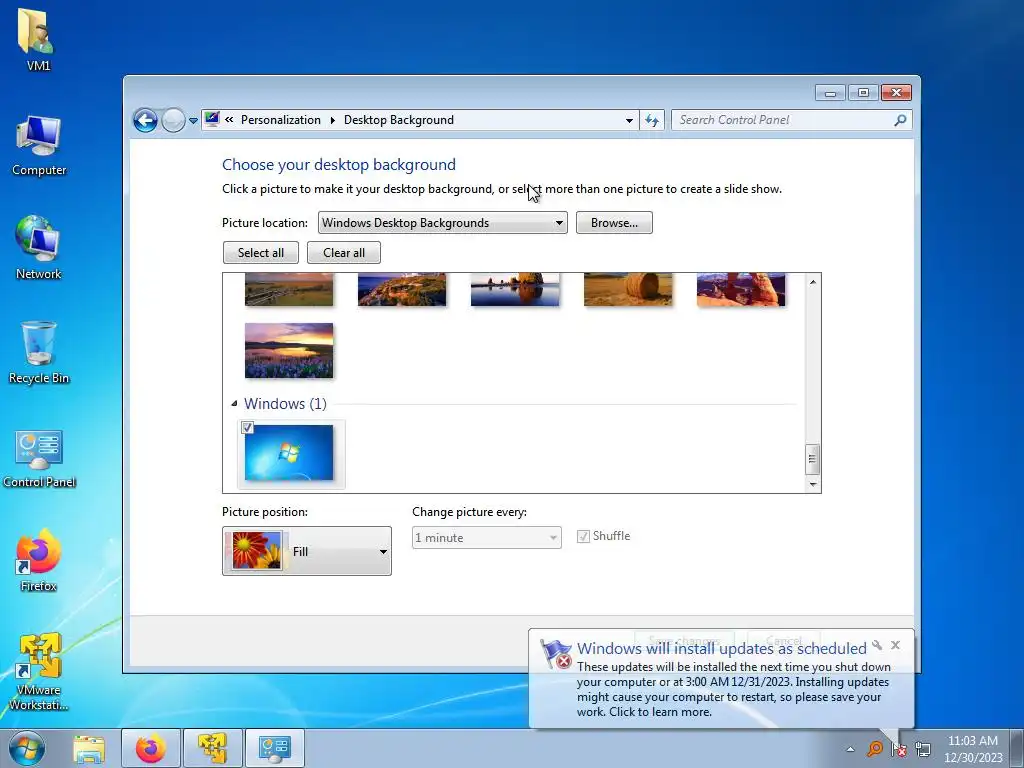Open notification options wrench icon
The width and height of the screenshot is (1024, 768).
click(x=877, y=645)
